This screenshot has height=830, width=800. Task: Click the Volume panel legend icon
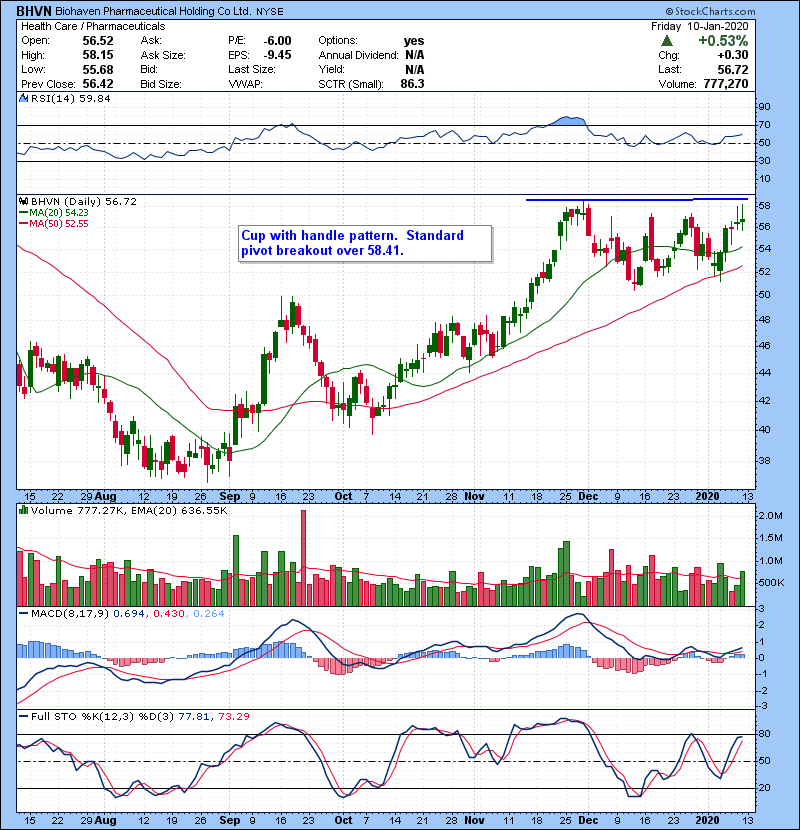[x=22, y=512]
